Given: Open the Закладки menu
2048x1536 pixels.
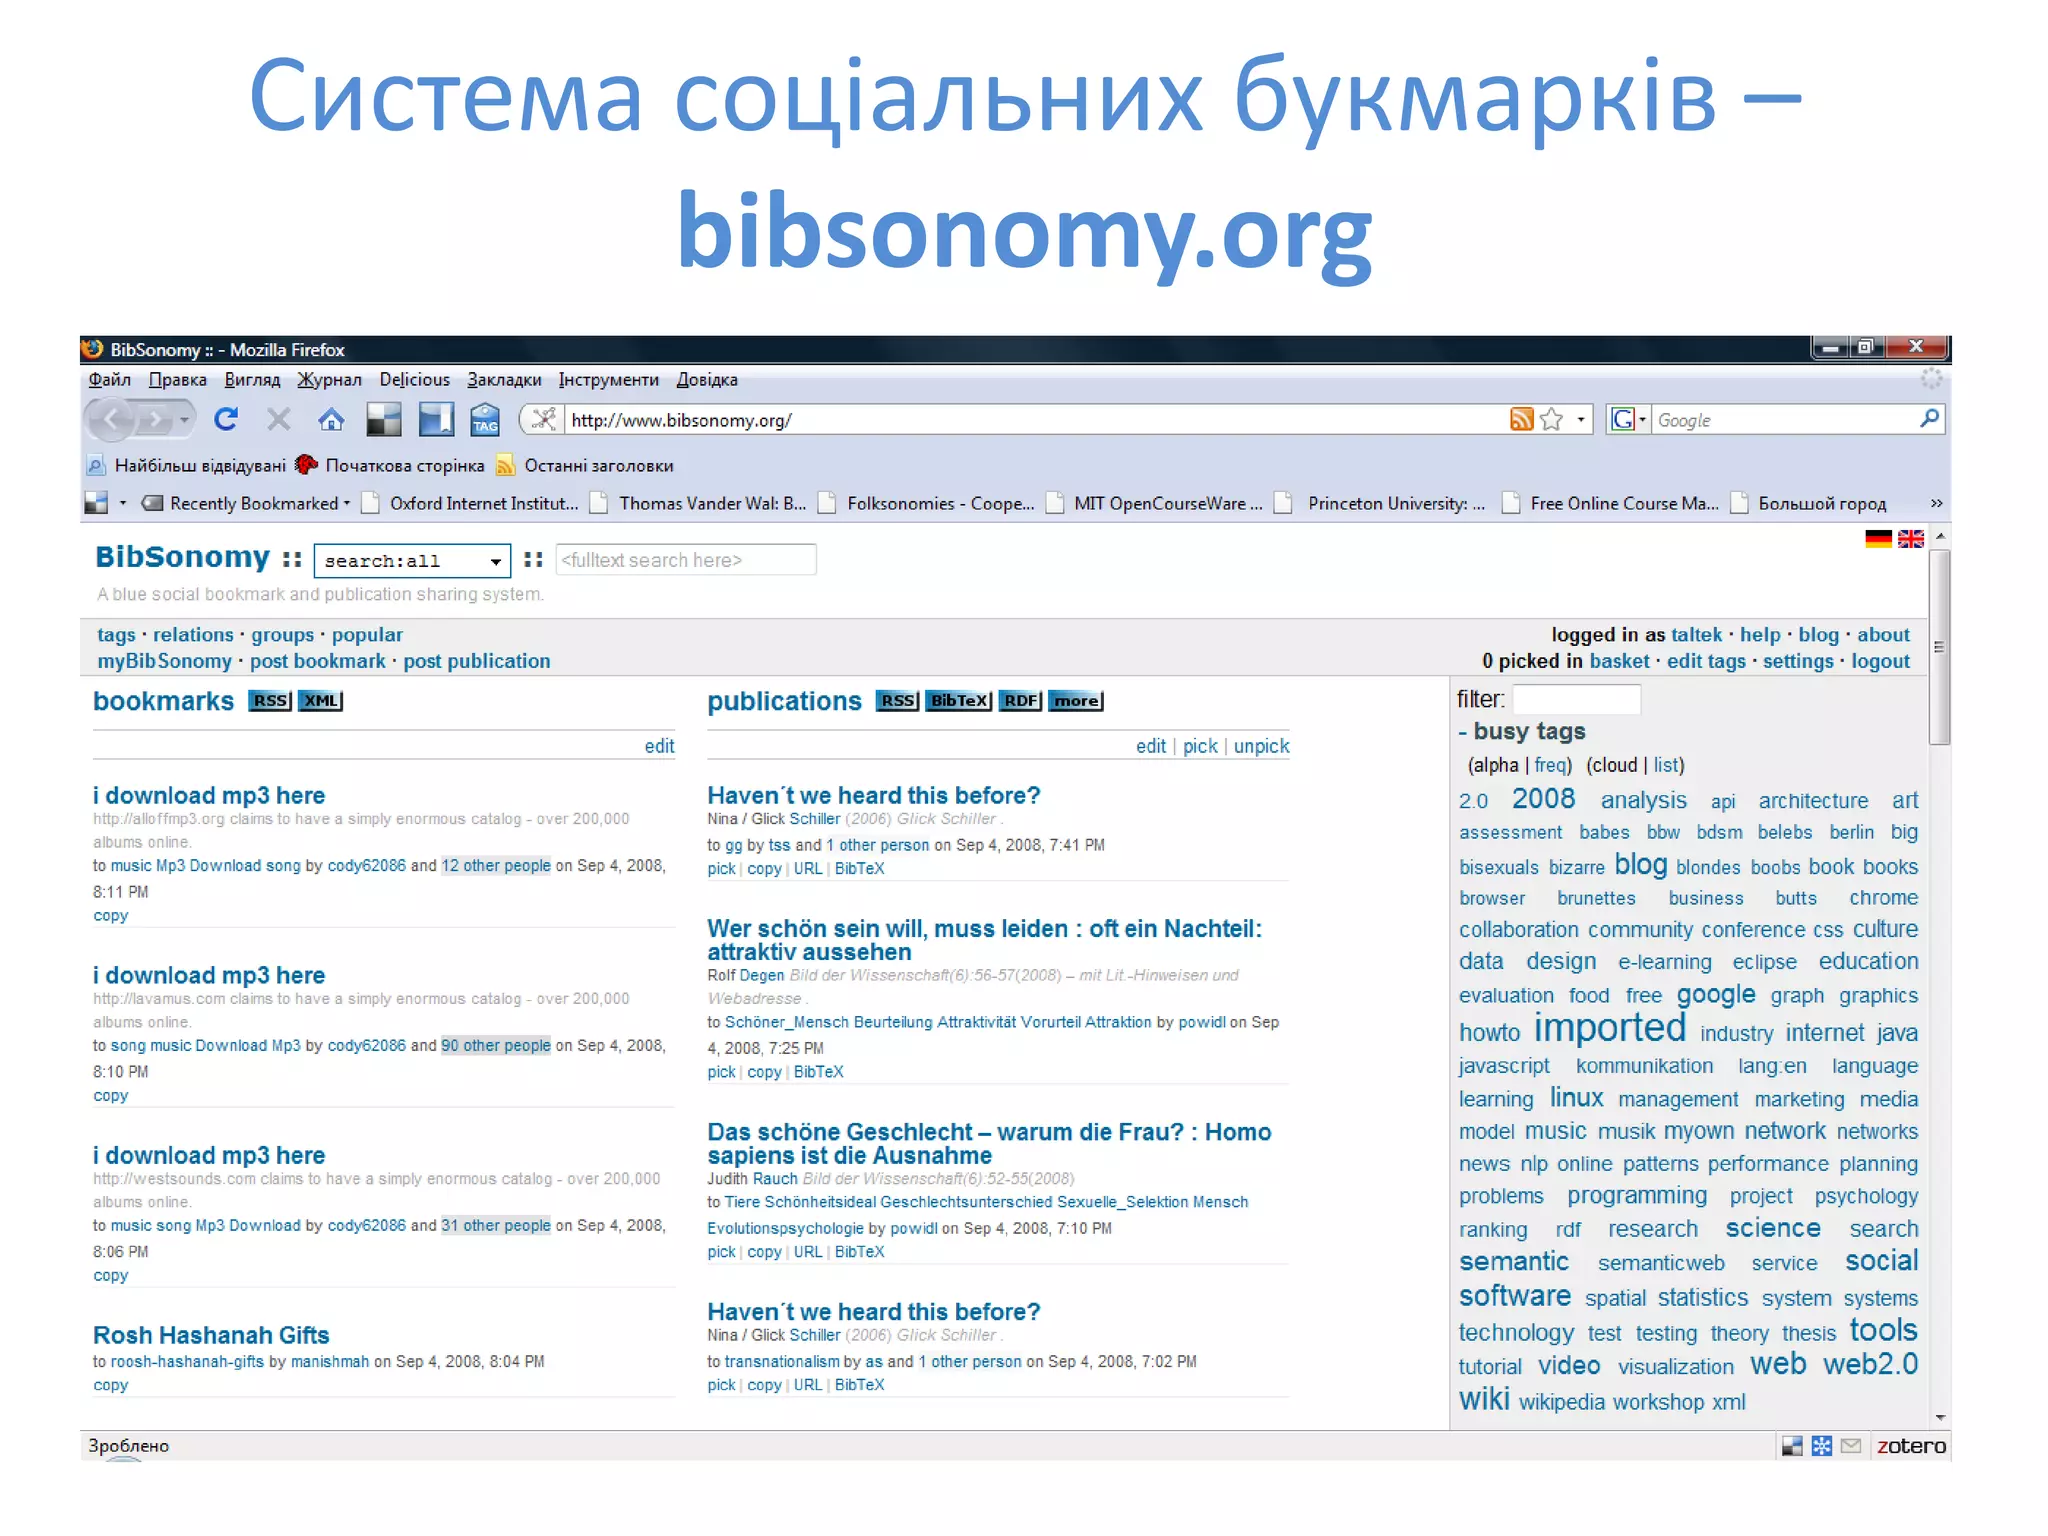Looking at the screenshot, I should (504, 380).
